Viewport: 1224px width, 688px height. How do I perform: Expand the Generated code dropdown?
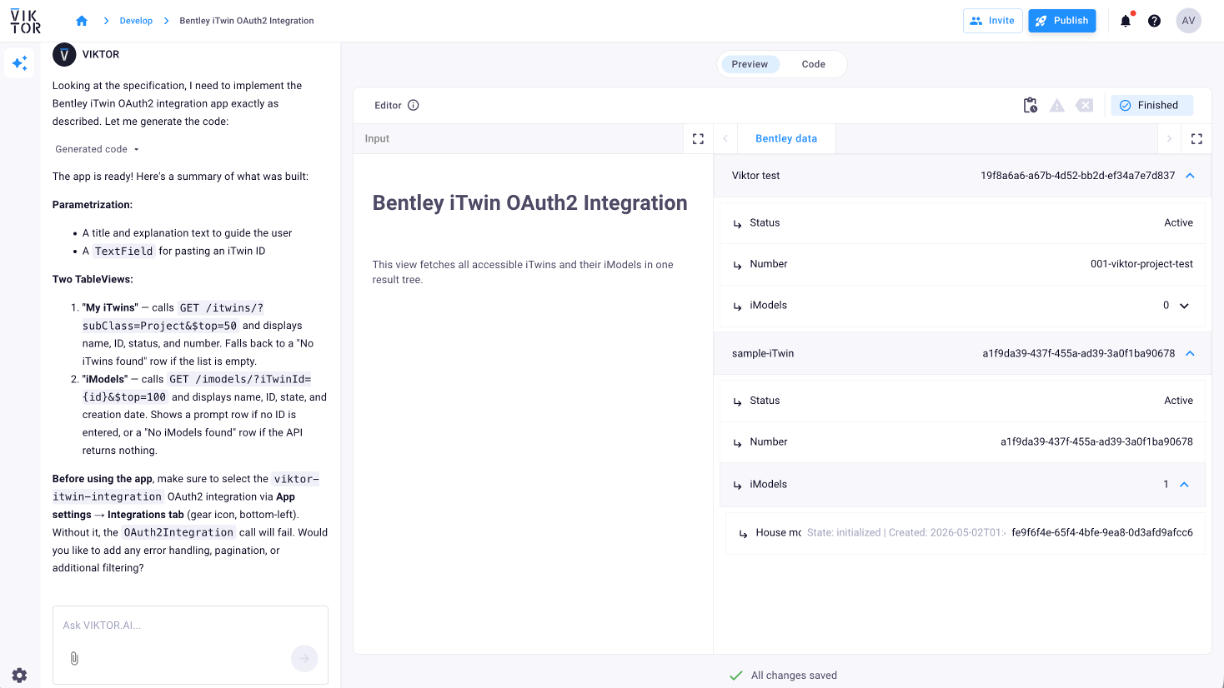[x=97, y=149]
